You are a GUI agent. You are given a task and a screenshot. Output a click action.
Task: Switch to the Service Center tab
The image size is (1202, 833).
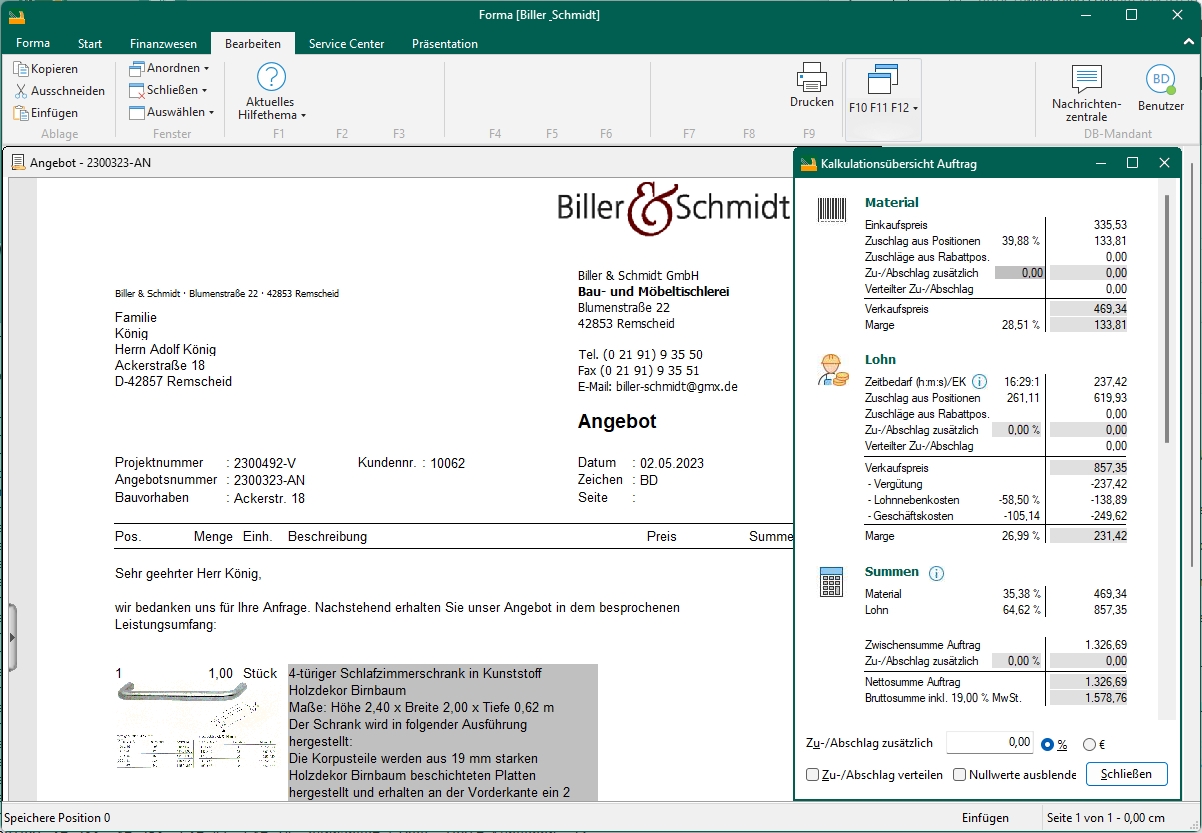tap(346, 44)
